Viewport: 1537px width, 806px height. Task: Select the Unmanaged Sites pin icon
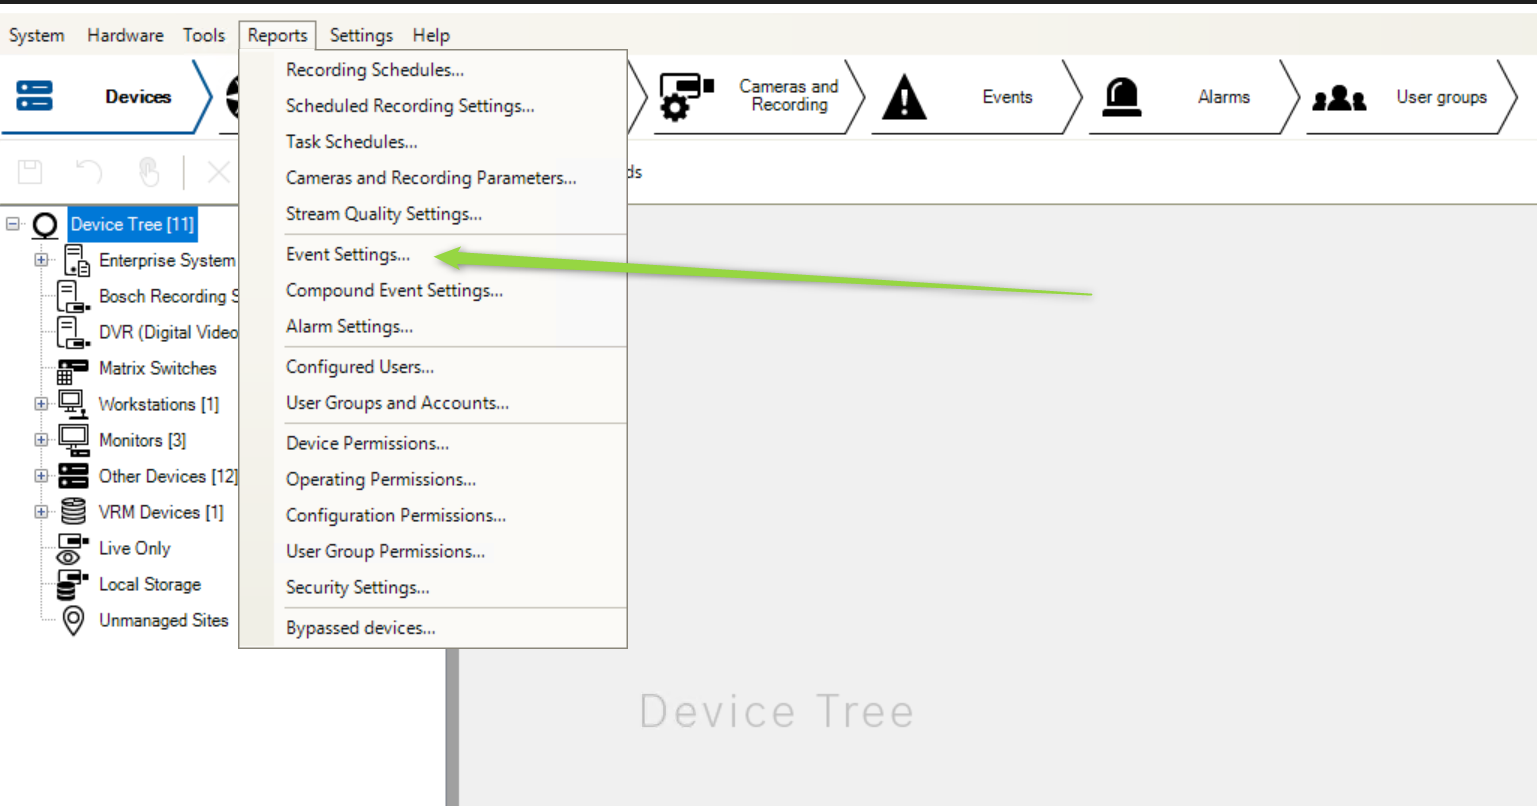72,620
